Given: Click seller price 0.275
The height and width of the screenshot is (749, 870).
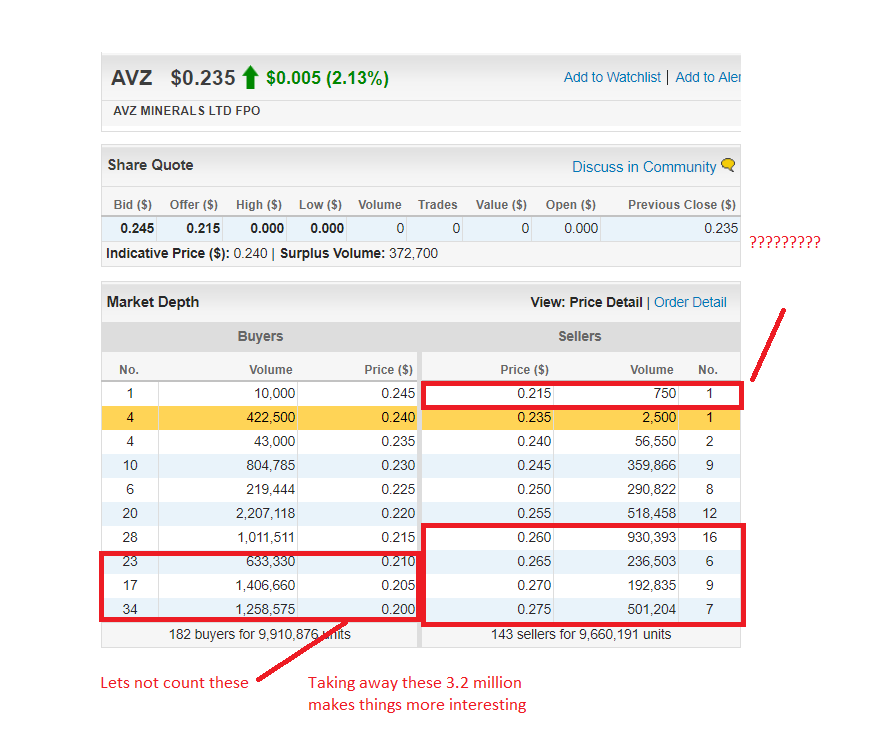Looking at the screenshot, I should [534, 609].
